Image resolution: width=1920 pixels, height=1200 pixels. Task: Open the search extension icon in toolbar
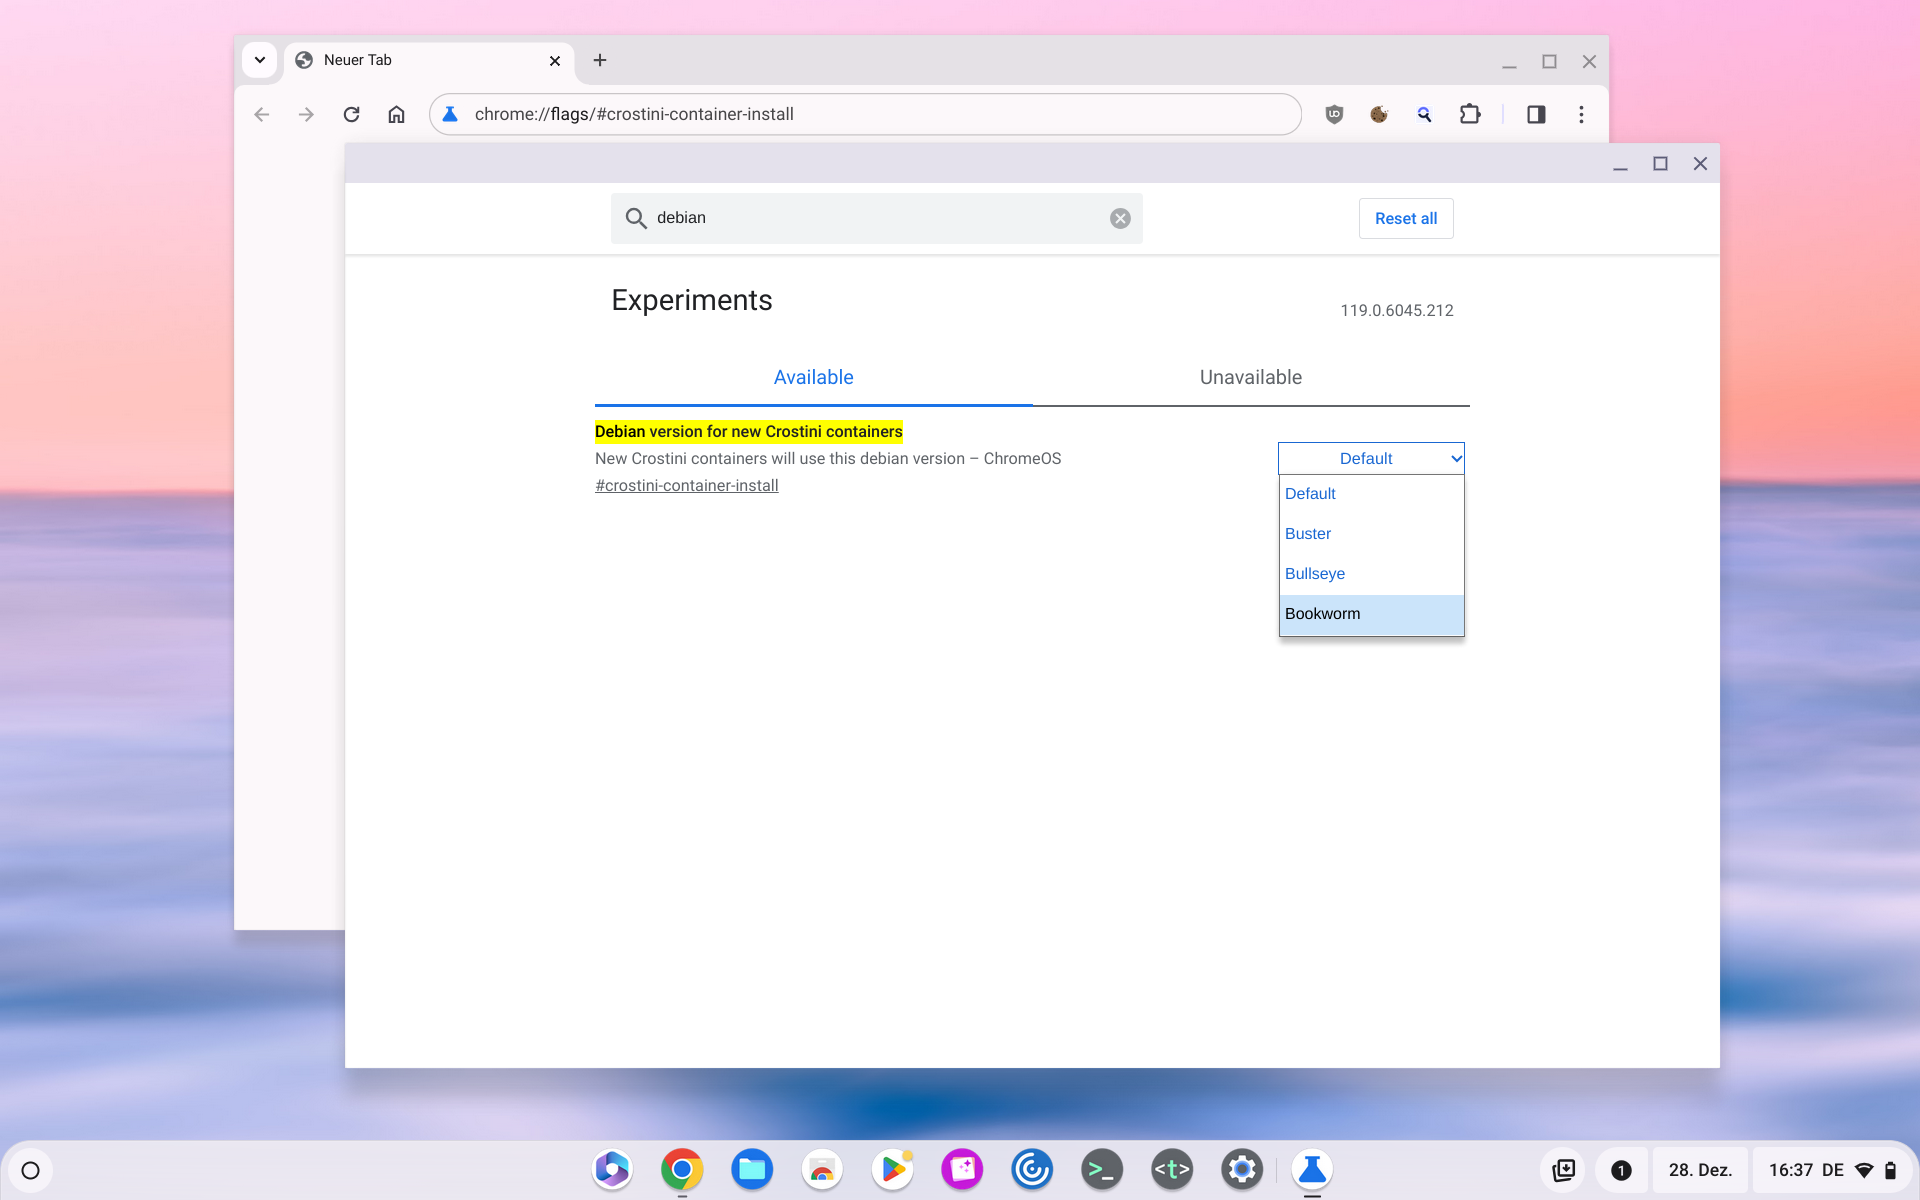click(1424, 114)
